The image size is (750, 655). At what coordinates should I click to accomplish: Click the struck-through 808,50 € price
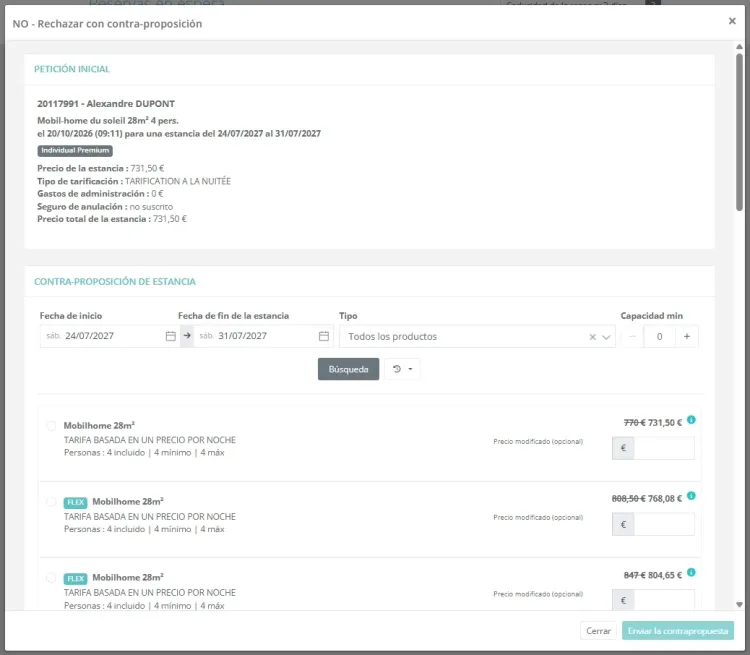click(x=629, y=499)
